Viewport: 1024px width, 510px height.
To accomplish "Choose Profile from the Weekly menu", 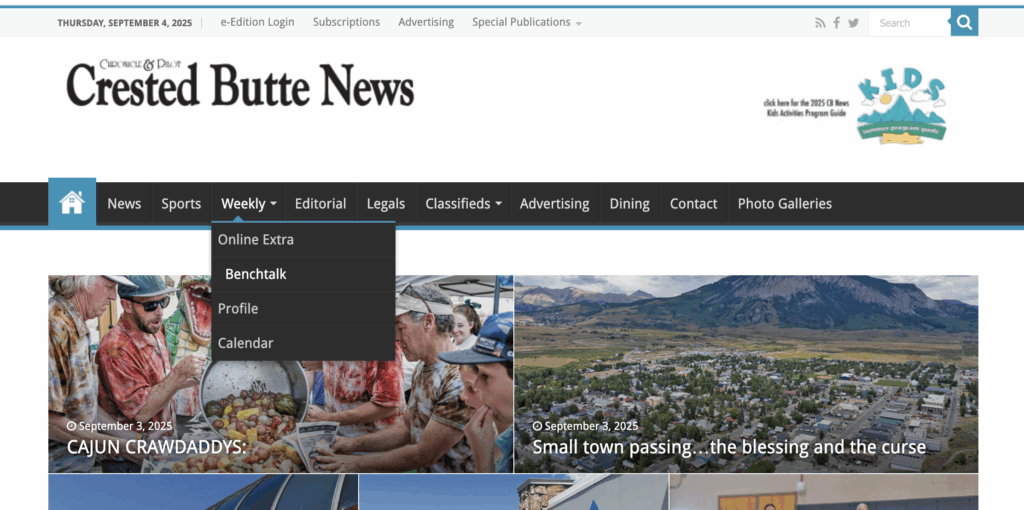I will [x=238, y=309].
